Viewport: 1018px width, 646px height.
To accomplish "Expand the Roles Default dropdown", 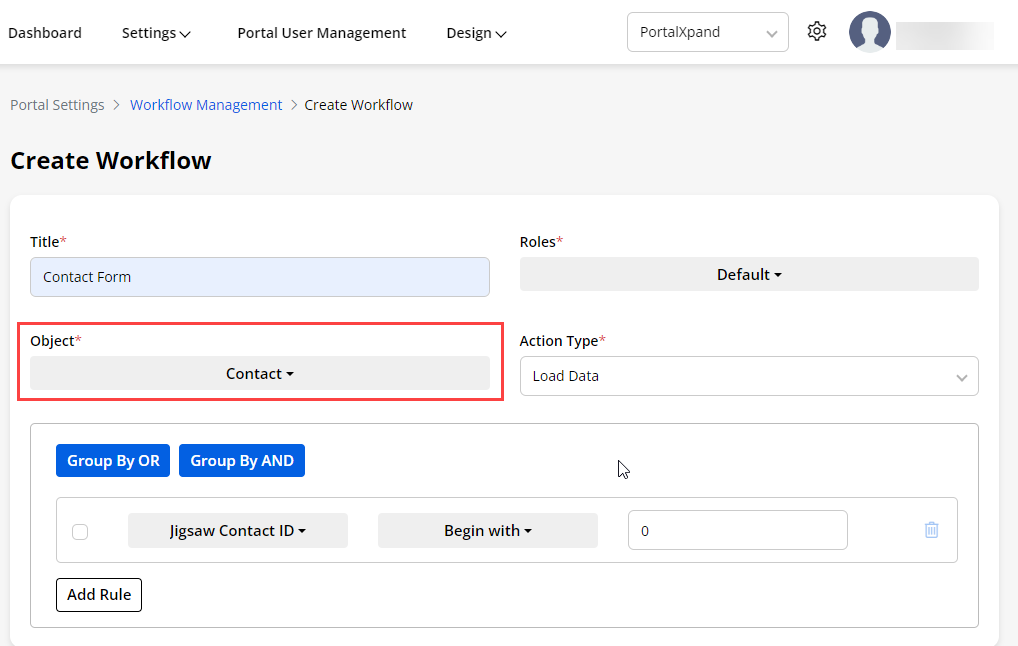I will point(748,275).
